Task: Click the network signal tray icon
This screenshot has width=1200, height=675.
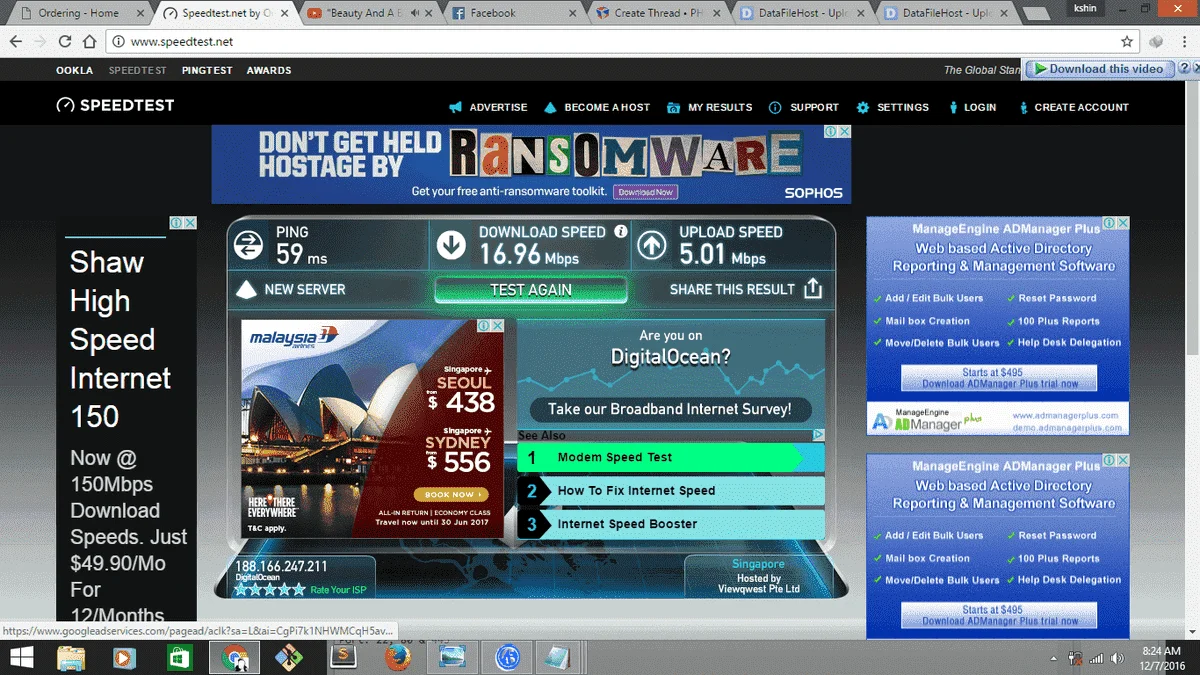Action: click(x=1097, y=658)
